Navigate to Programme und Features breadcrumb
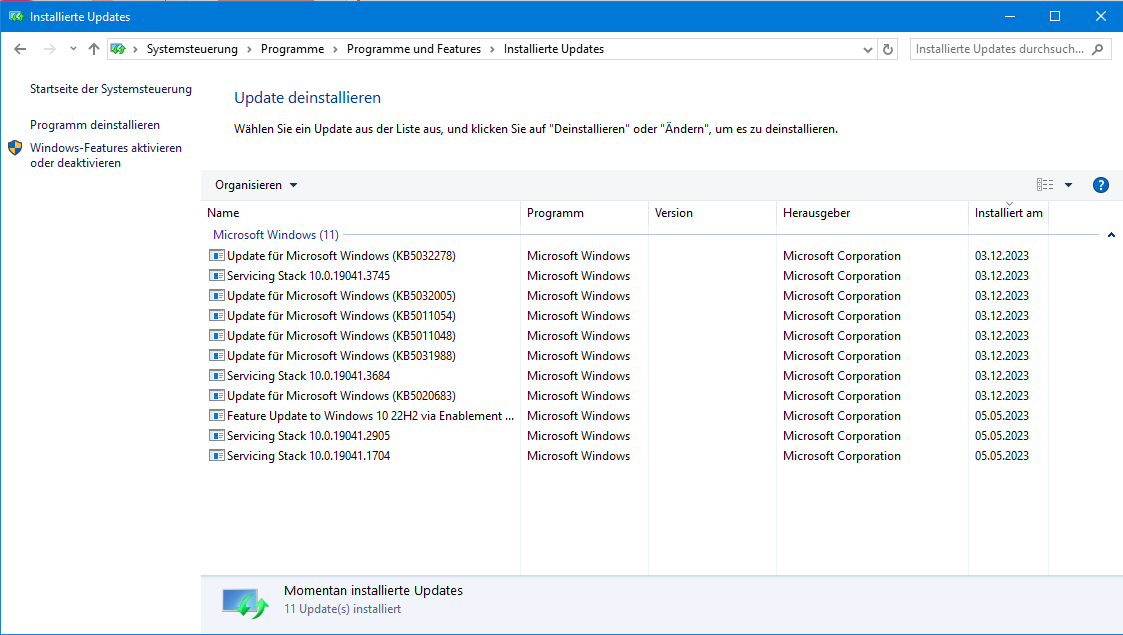This screenshot has width=1123, height=635. click(414, 49)
